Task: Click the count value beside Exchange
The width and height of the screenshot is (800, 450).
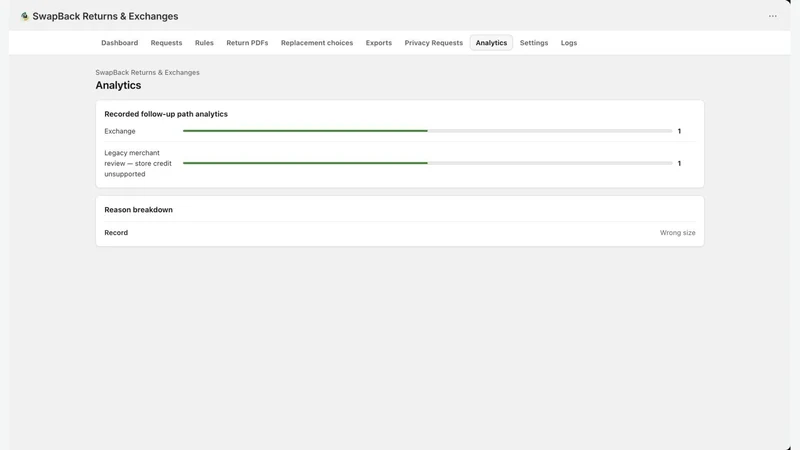Action: [679, 131]
